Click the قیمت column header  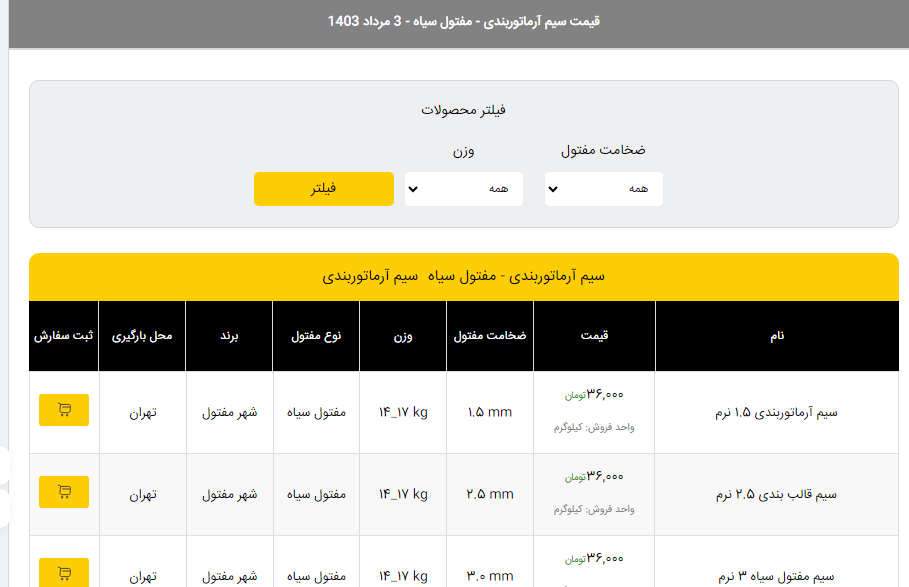[595, 336]
